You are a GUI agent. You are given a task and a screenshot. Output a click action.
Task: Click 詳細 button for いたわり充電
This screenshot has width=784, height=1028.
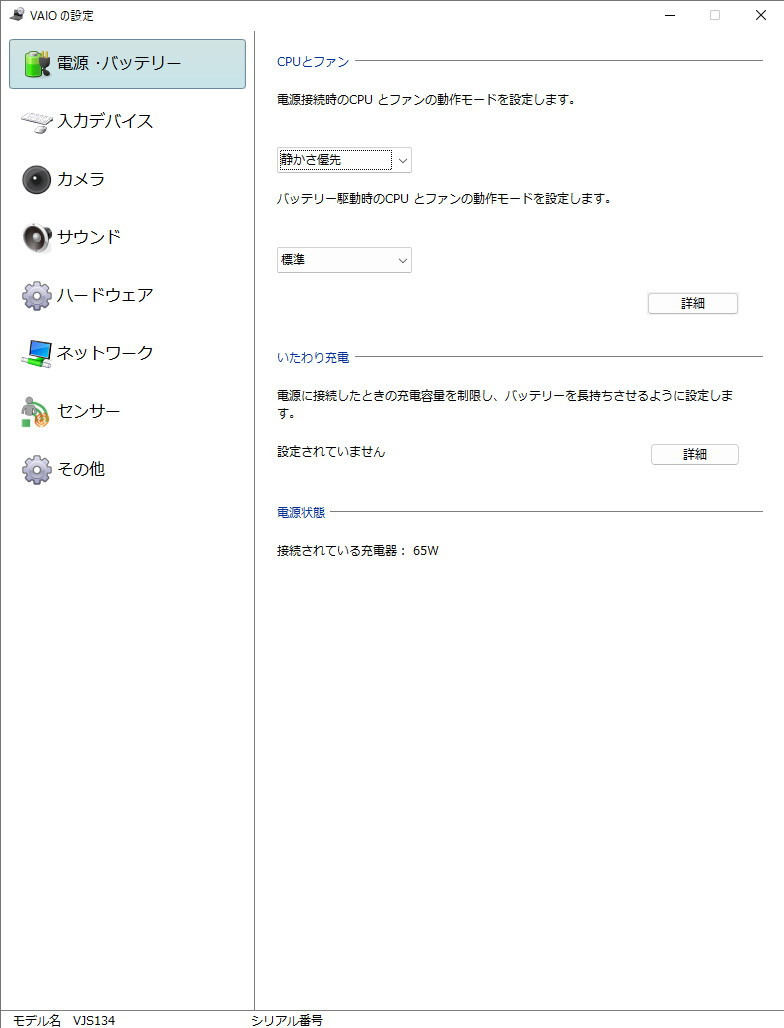coord(695,454)
